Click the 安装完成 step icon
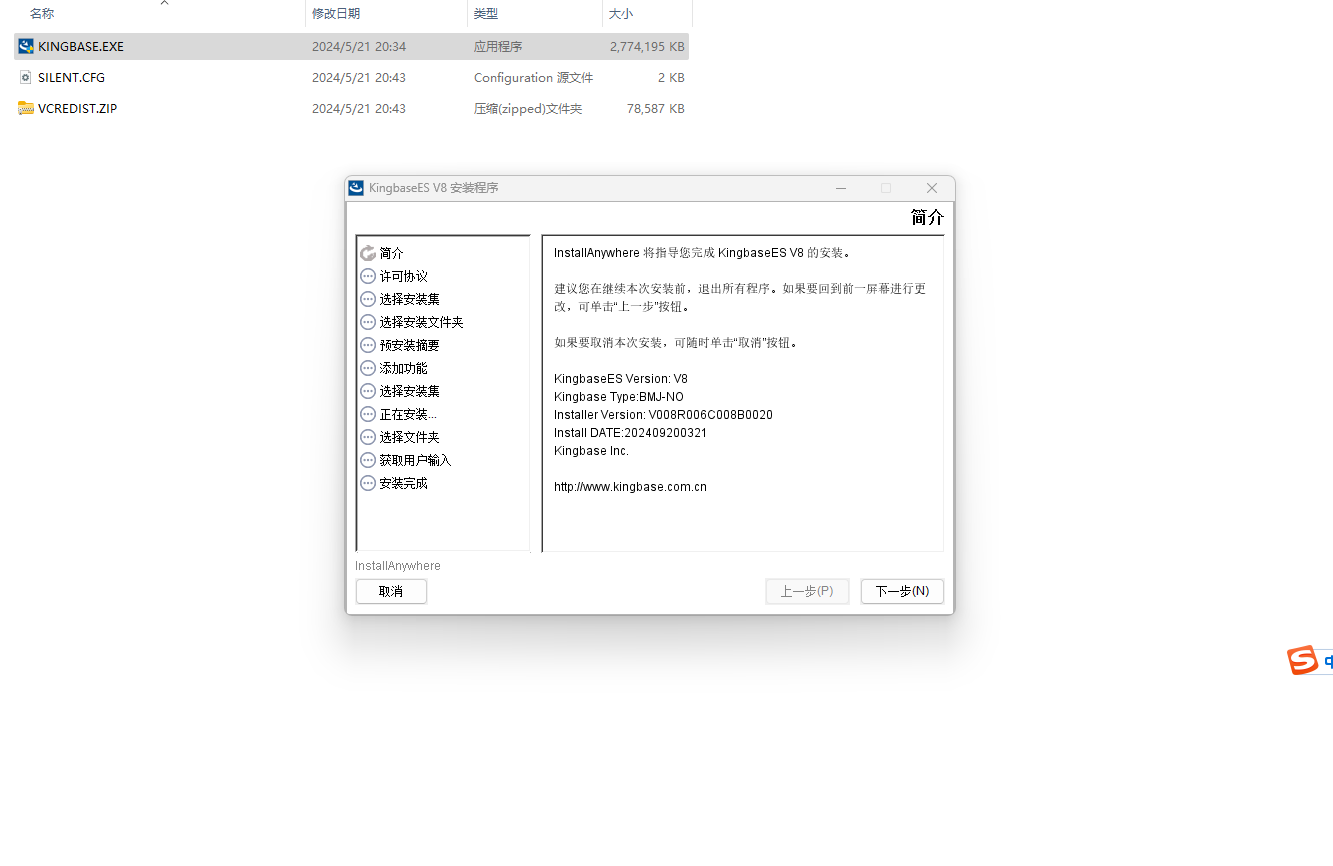 click(367, 482)
